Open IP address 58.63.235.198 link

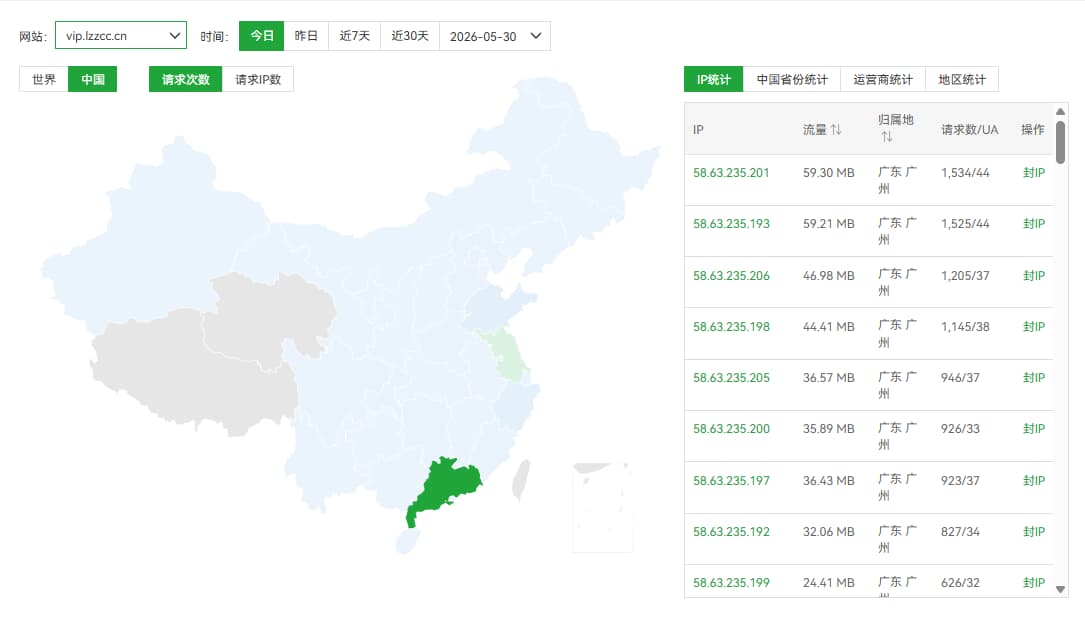[x=731, y=327]
